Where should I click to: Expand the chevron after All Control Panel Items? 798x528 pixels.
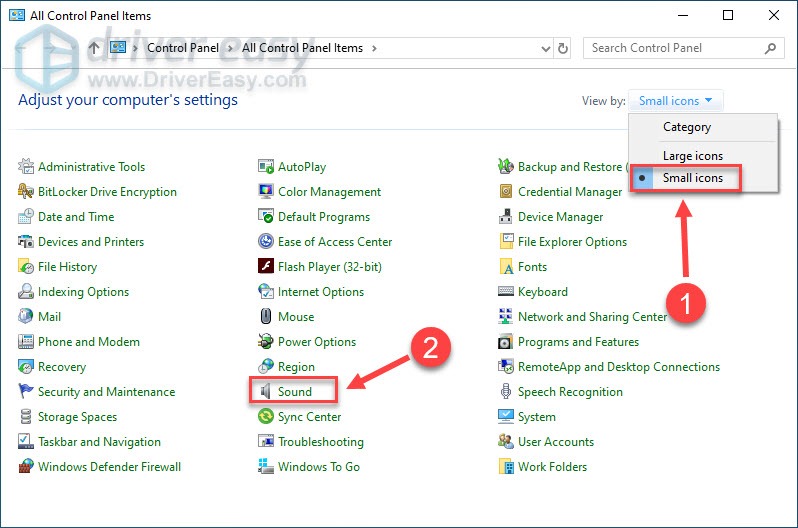click(x=374, y=48)
